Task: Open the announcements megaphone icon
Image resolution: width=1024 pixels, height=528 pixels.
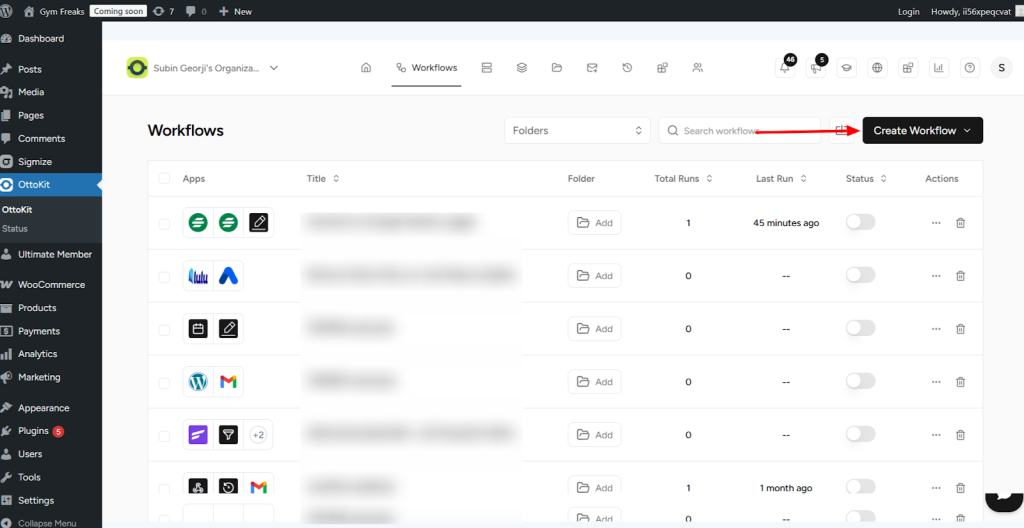Action: click(816, 68)
